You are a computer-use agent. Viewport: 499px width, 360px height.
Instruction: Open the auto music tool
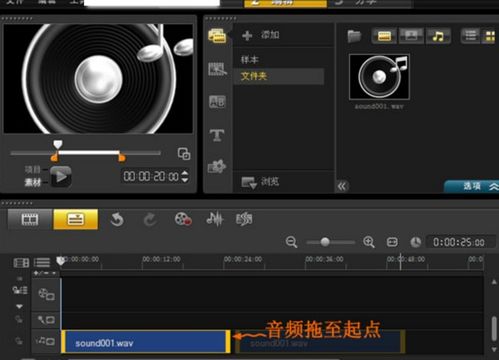tap(244, 219)
